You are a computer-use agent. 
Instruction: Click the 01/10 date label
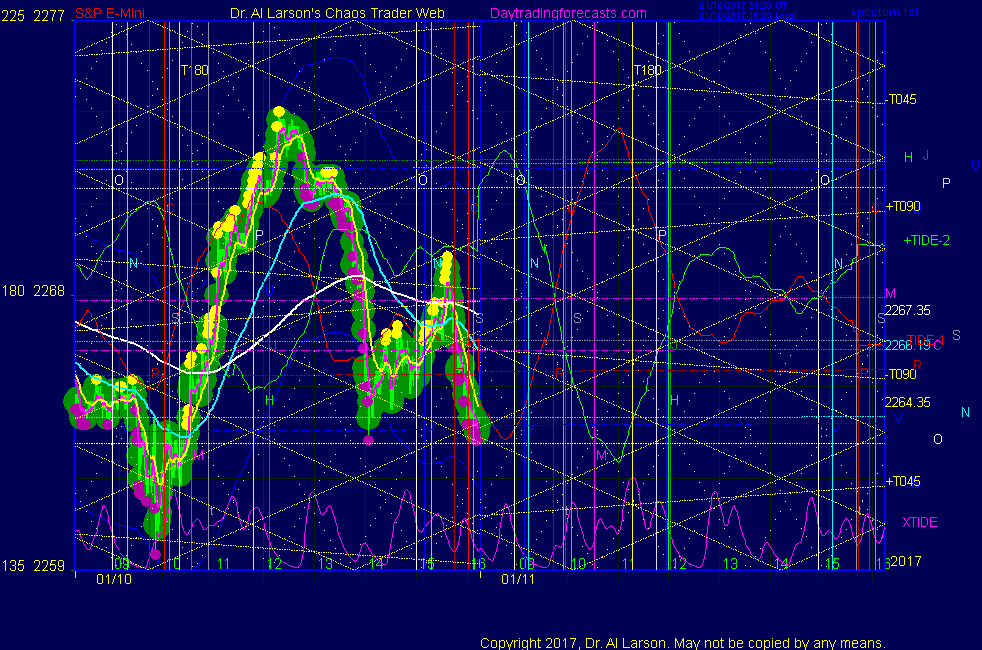(x=114, y=579)
